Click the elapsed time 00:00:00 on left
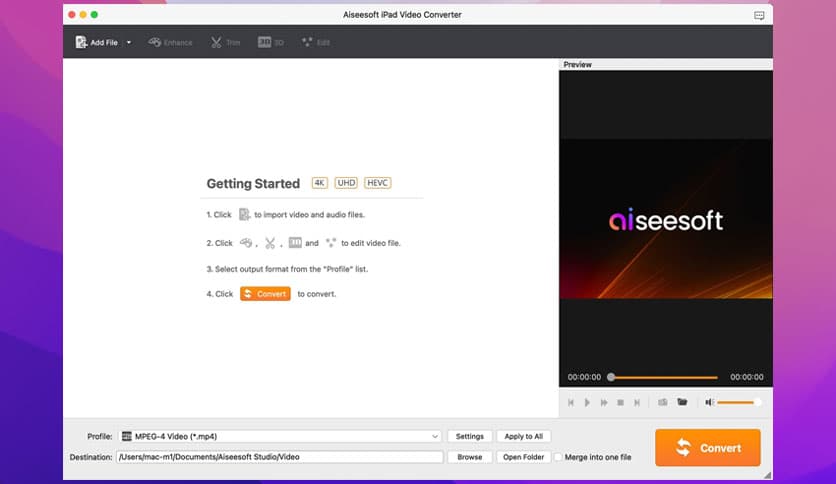 584,377
